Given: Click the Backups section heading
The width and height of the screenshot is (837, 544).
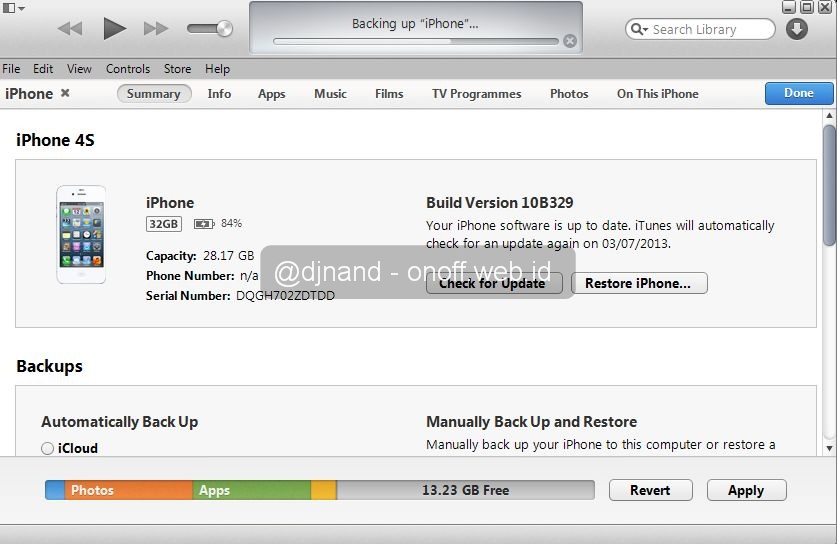Looking at the screenshot, I should (50, 366).
